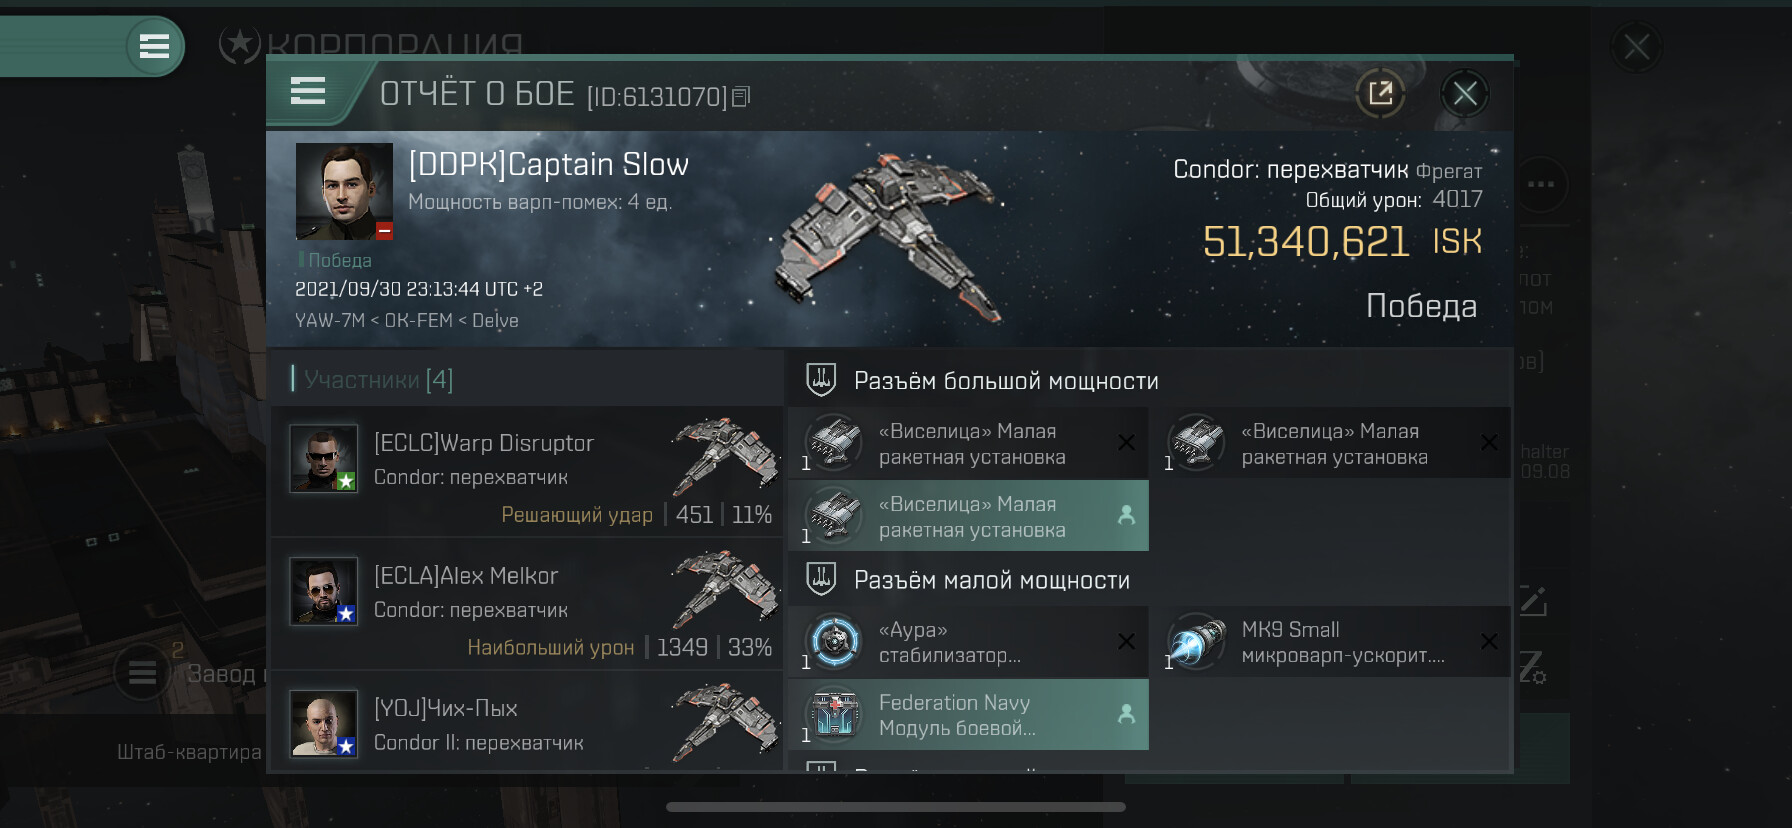Open the main menu in top-left corner

(x=154, y=46)
